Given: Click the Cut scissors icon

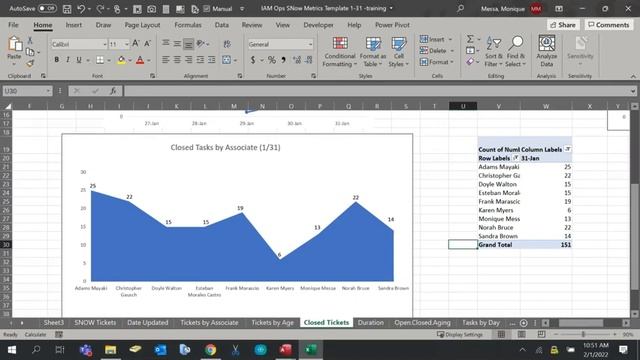Looking at the screenshot, I should (30, 40).
